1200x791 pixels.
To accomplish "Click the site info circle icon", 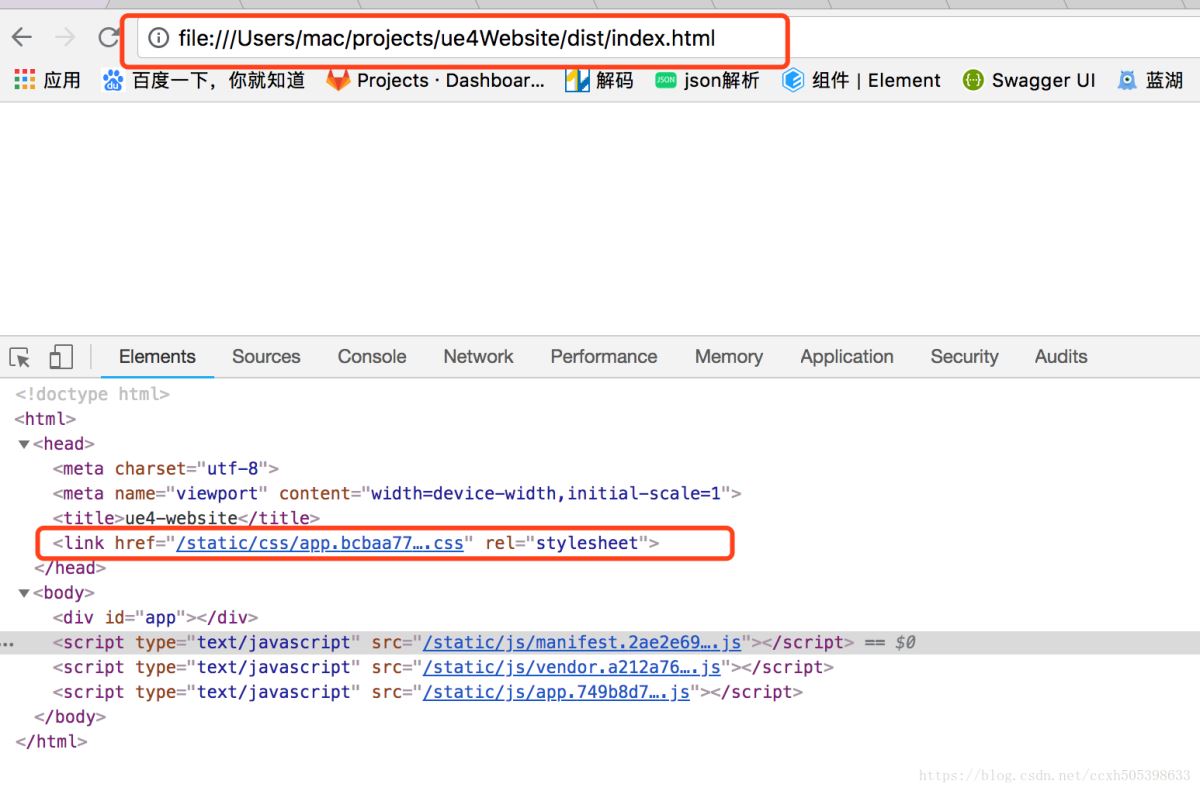I will [x=158, y=39].
